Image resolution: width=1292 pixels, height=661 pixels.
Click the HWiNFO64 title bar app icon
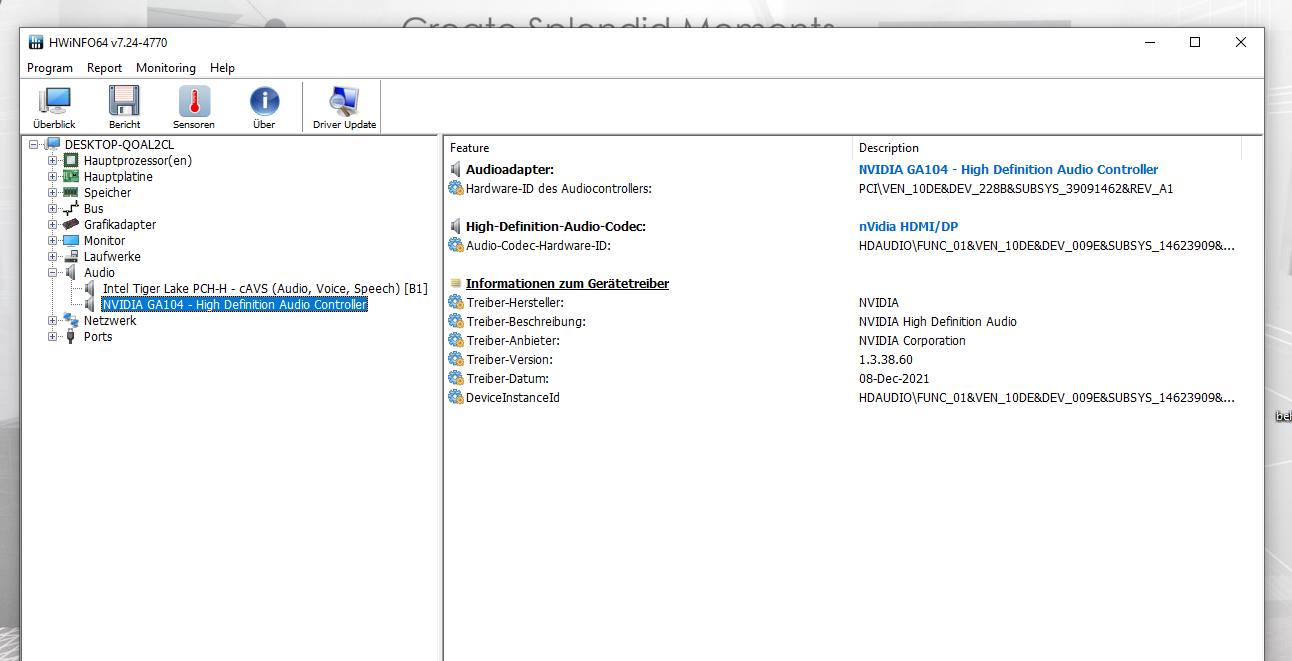coord(36,42)
